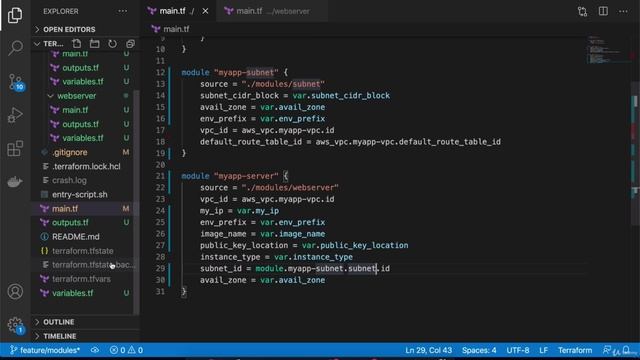Open outputs.tf inside the webserver folder
Image resolution: width=640 pixels, height=360 pixels.
80,124
